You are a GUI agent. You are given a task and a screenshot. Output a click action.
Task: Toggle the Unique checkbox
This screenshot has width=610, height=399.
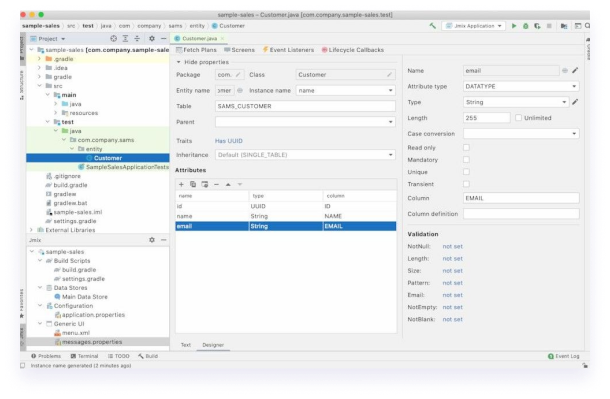point(466,172)
